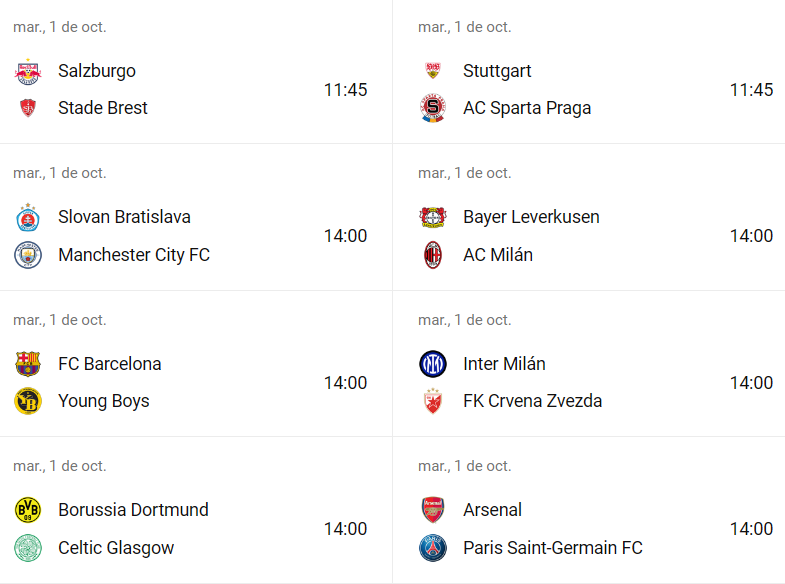Click the Arsenal club crest

433,510
